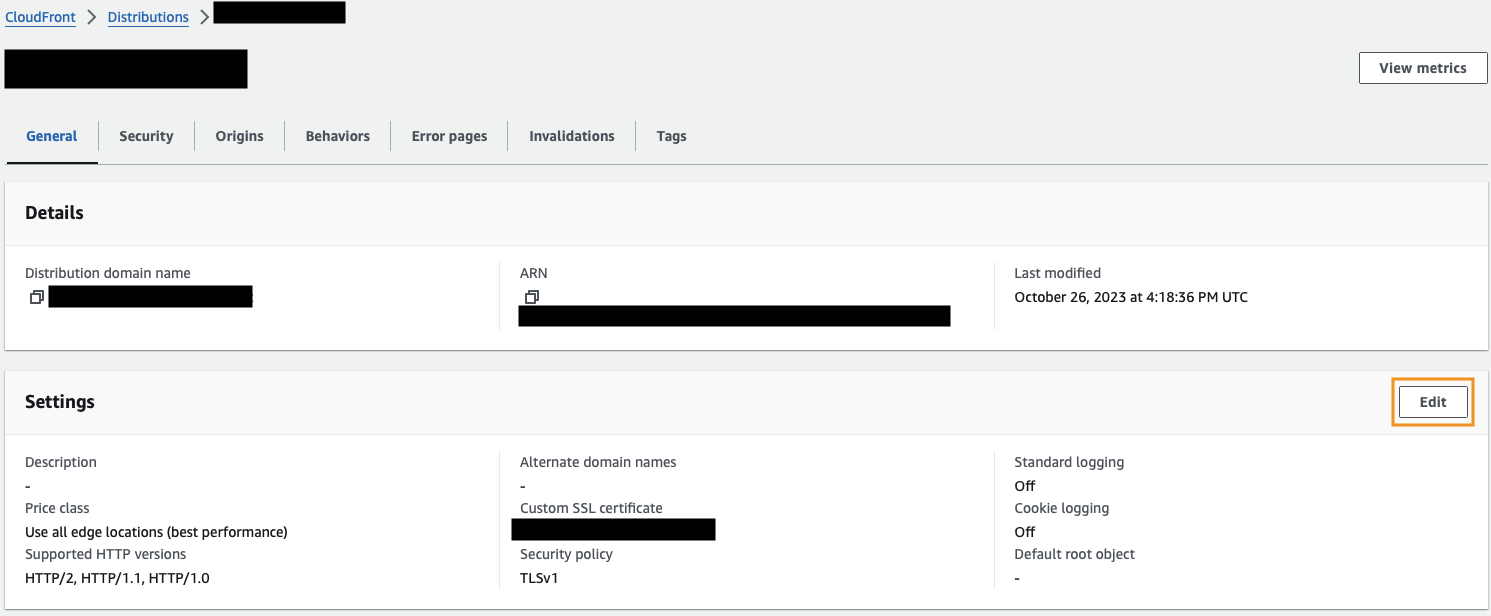1491x616 pixels.
Task: Open the Origins tab
Action: click(x=239, y=136)
